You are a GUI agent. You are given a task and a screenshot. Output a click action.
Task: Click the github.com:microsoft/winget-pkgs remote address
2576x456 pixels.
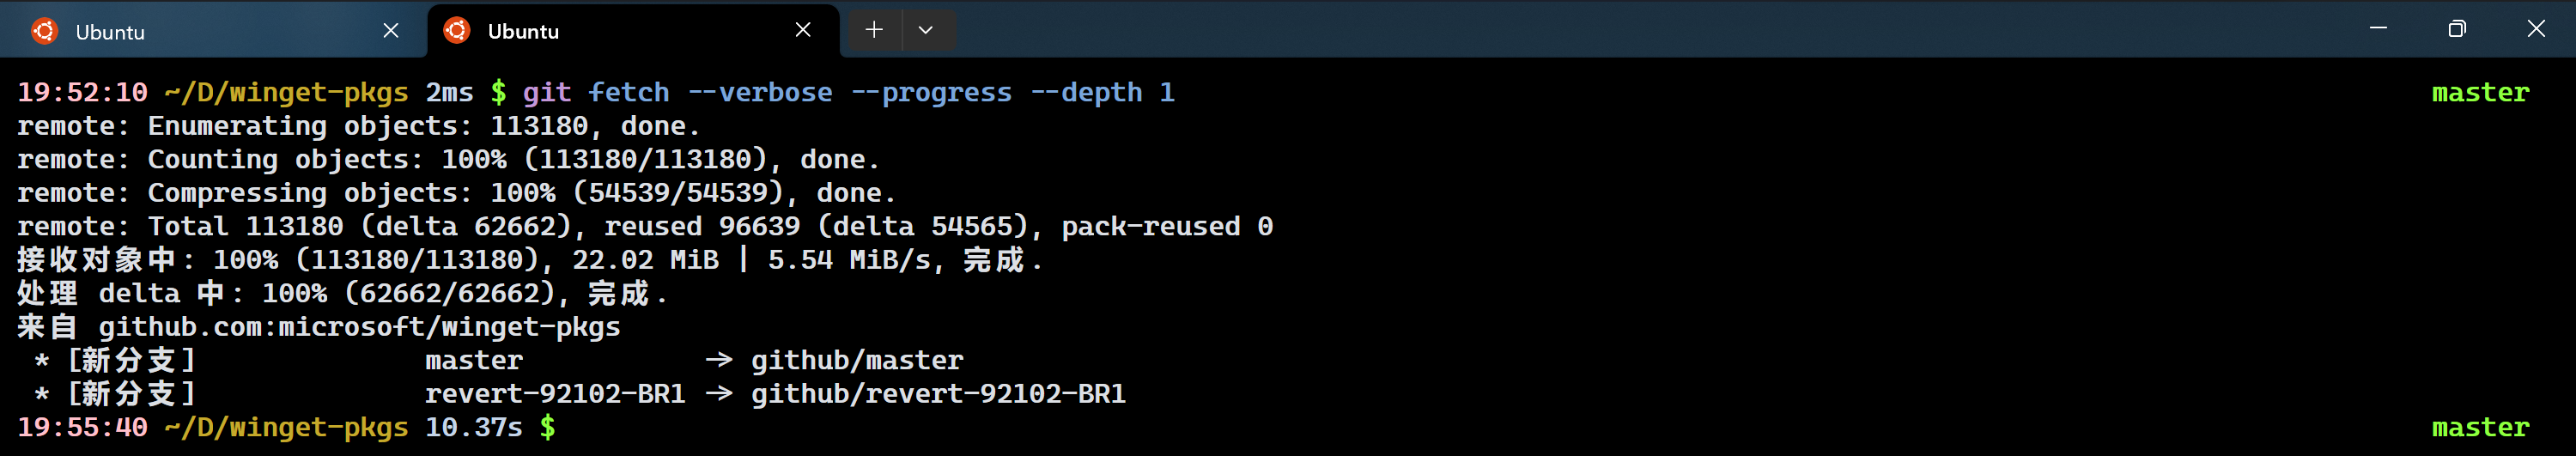(x=359, y=327)
